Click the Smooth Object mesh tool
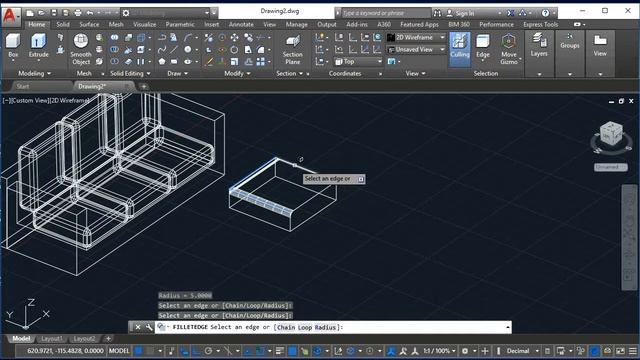Image resolution: width=640 pixels, height=360 pixels. [81, 49]
